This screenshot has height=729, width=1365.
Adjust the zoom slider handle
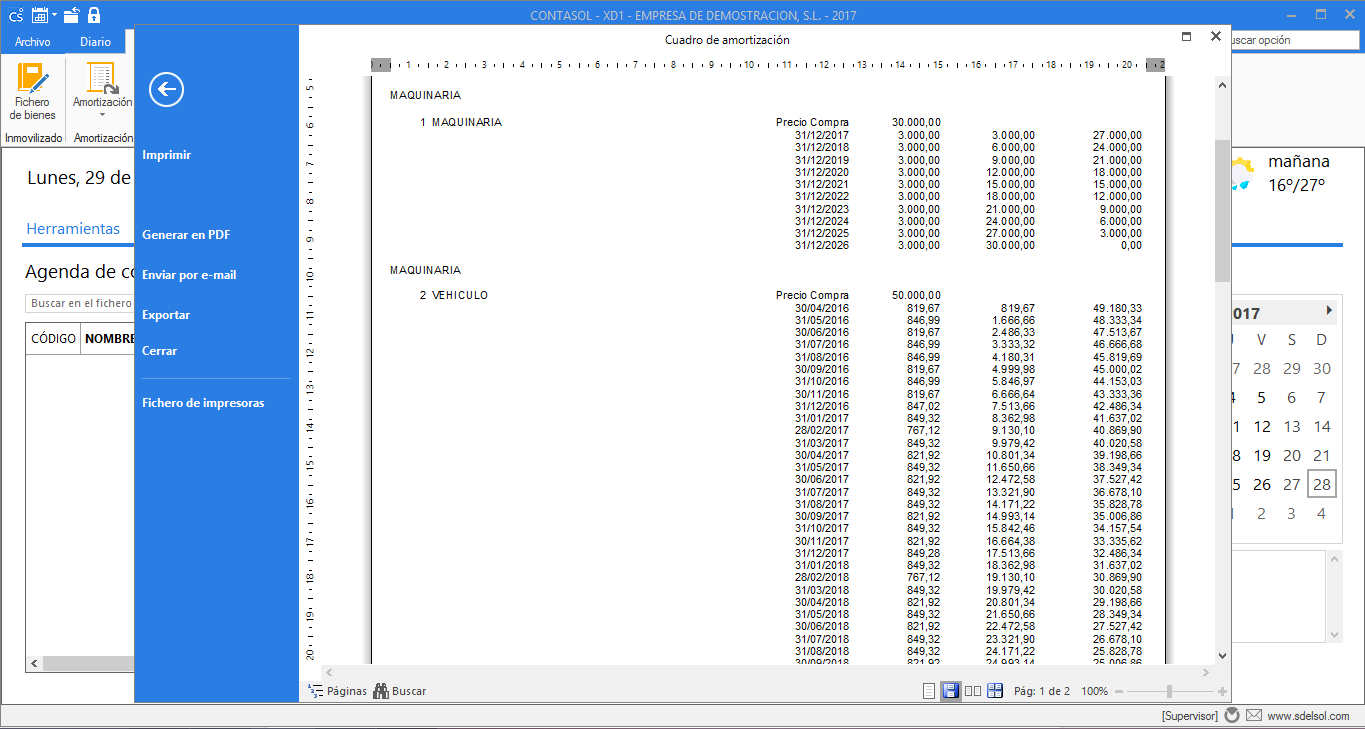click(x=1168, y=692)
